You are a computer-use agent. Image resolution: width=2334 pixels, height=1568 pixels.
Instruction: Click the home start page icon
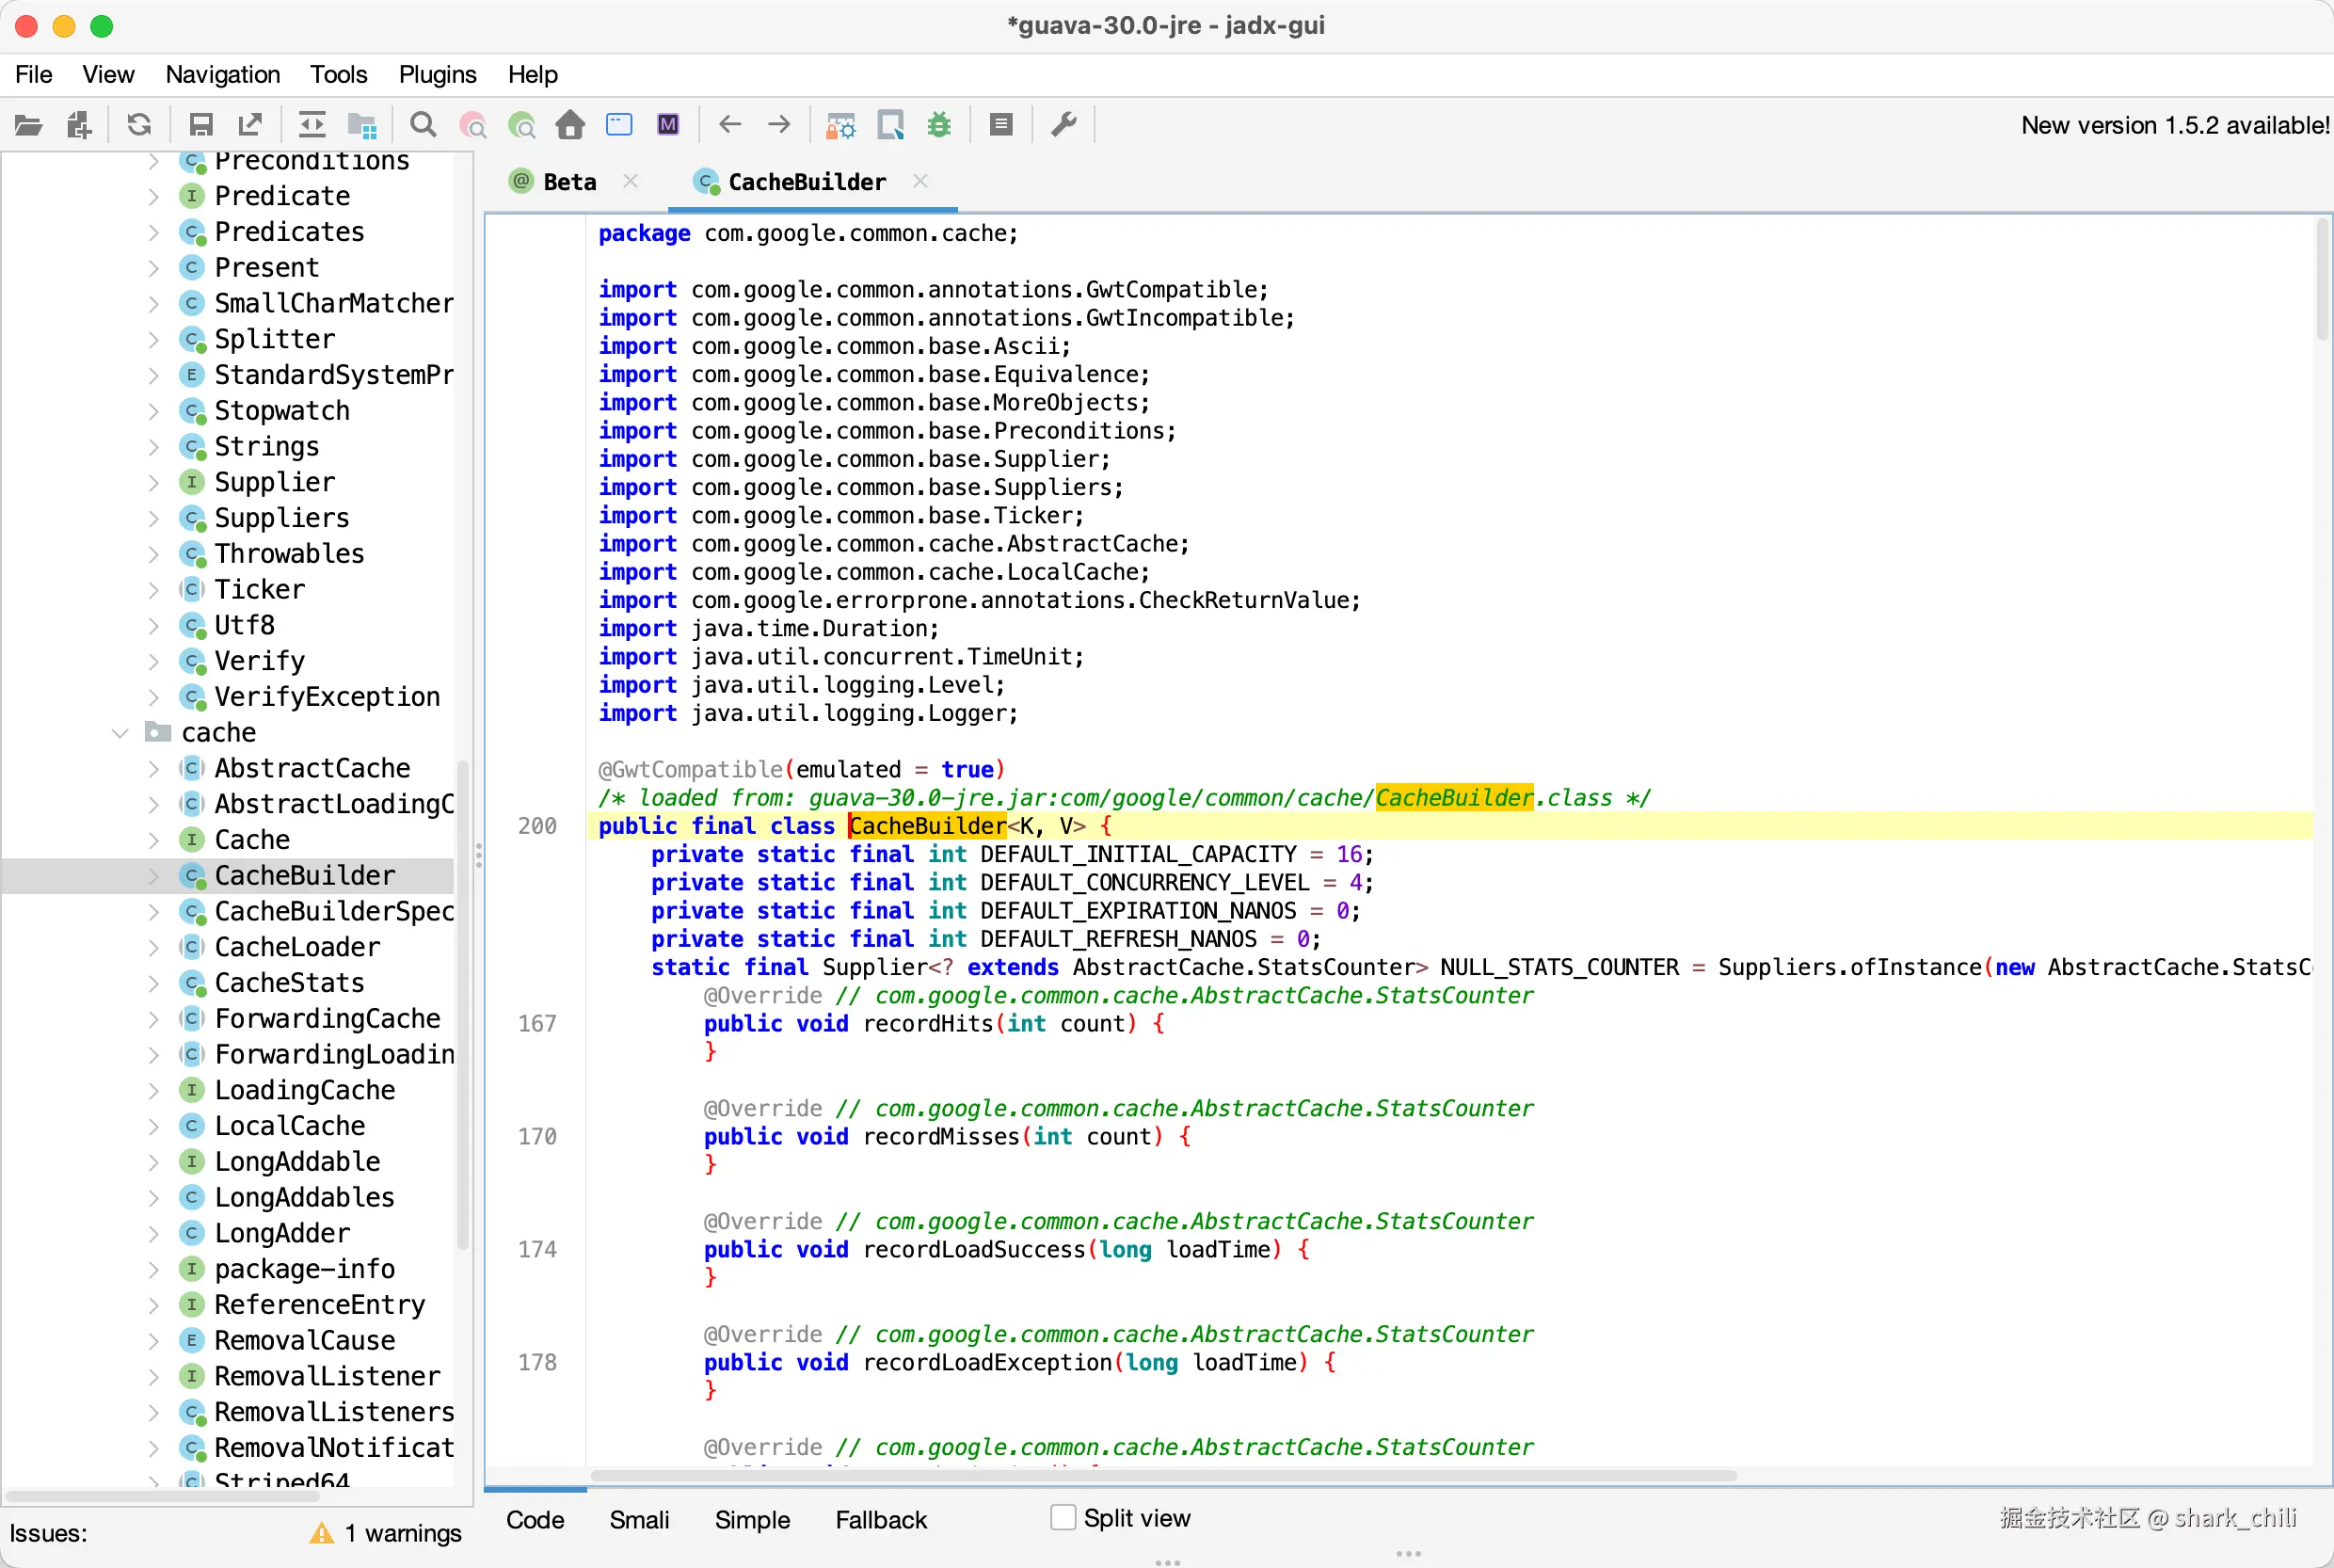point(570,125)
